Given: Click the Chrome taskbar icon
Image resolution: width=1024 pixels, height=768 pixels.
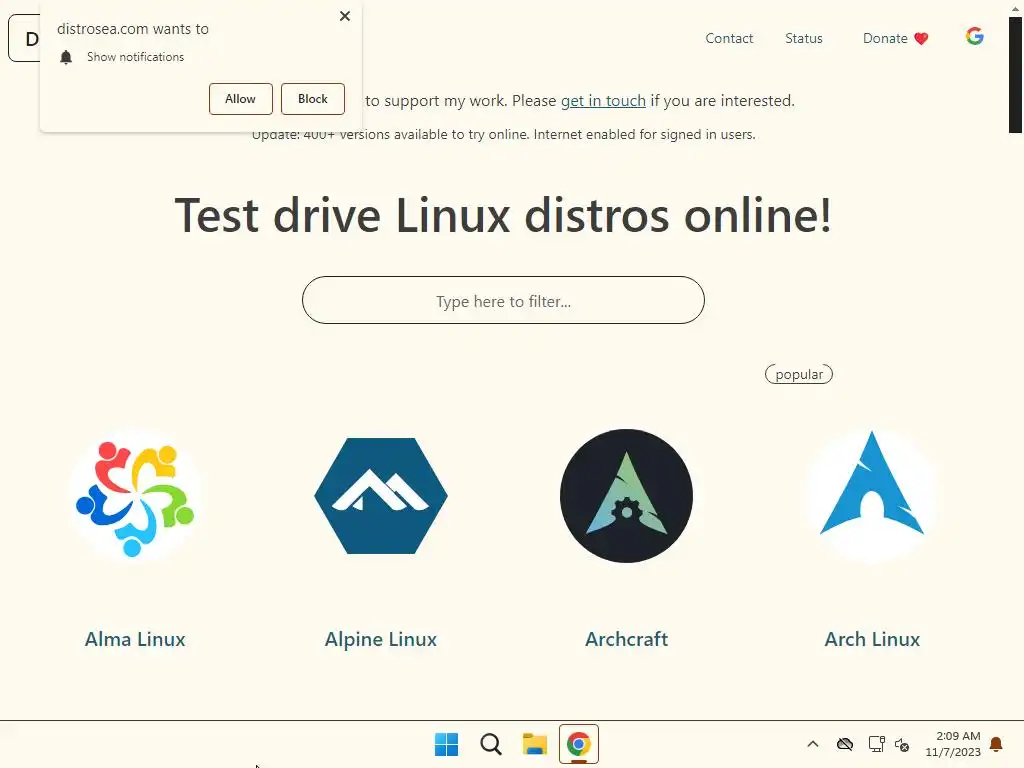Looking at the screenshot, I should click(579, 744).
